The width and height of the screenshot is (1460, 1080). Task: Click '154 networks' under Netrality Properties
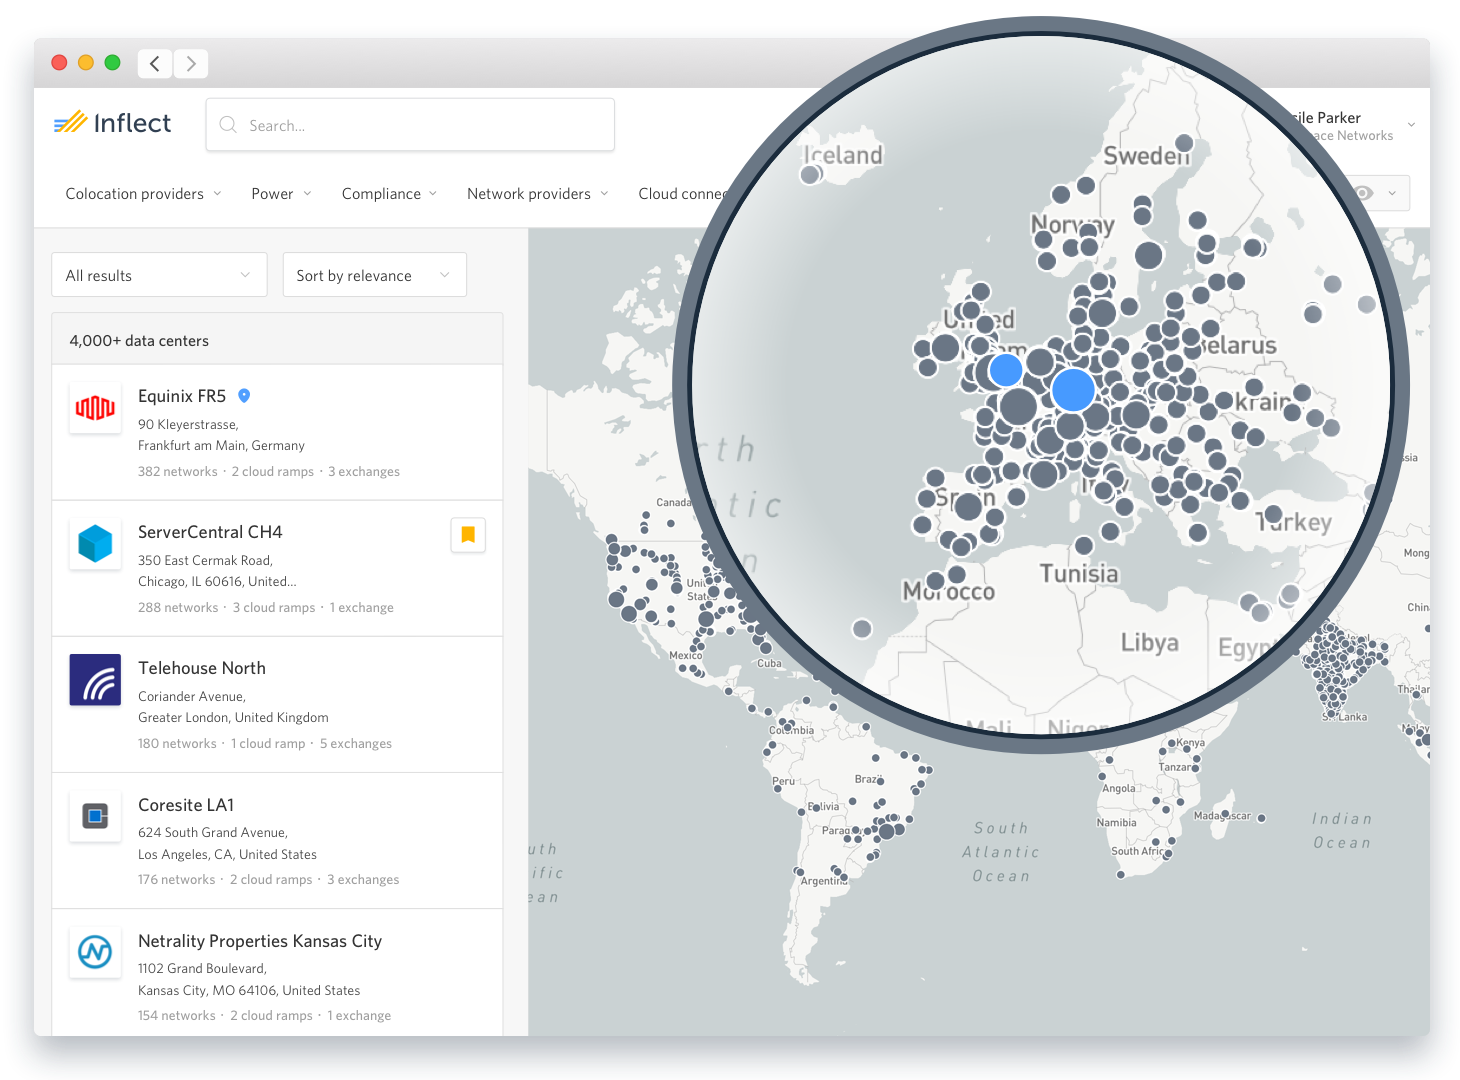[177, 1016]
